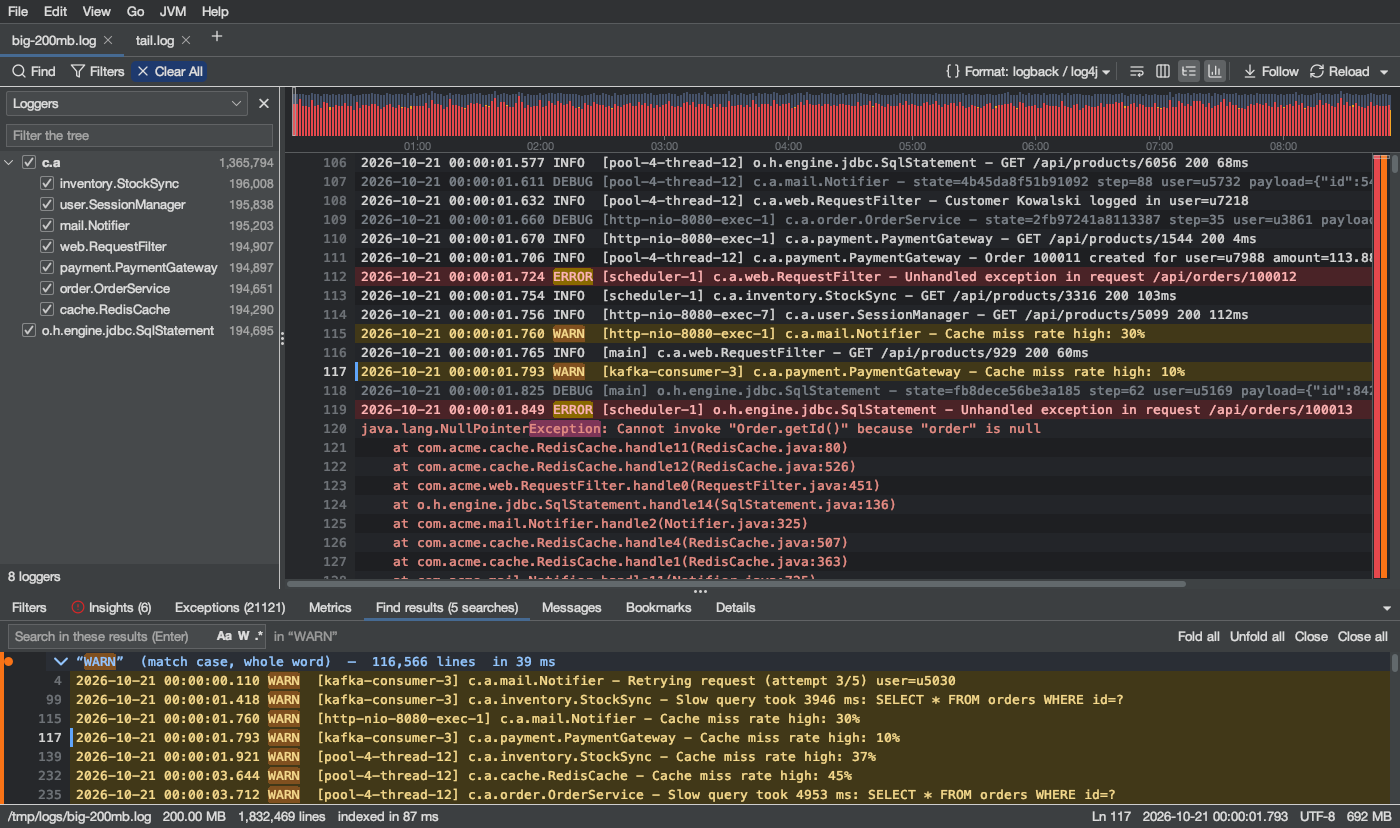1400x828 pixels.
Task: Toggle the histogram chart icon
Action: 1214,71
